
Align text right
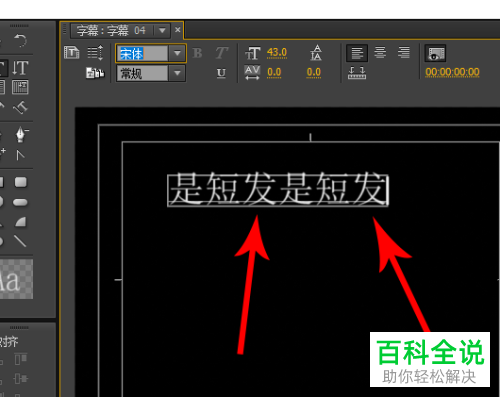coord(404,53)
